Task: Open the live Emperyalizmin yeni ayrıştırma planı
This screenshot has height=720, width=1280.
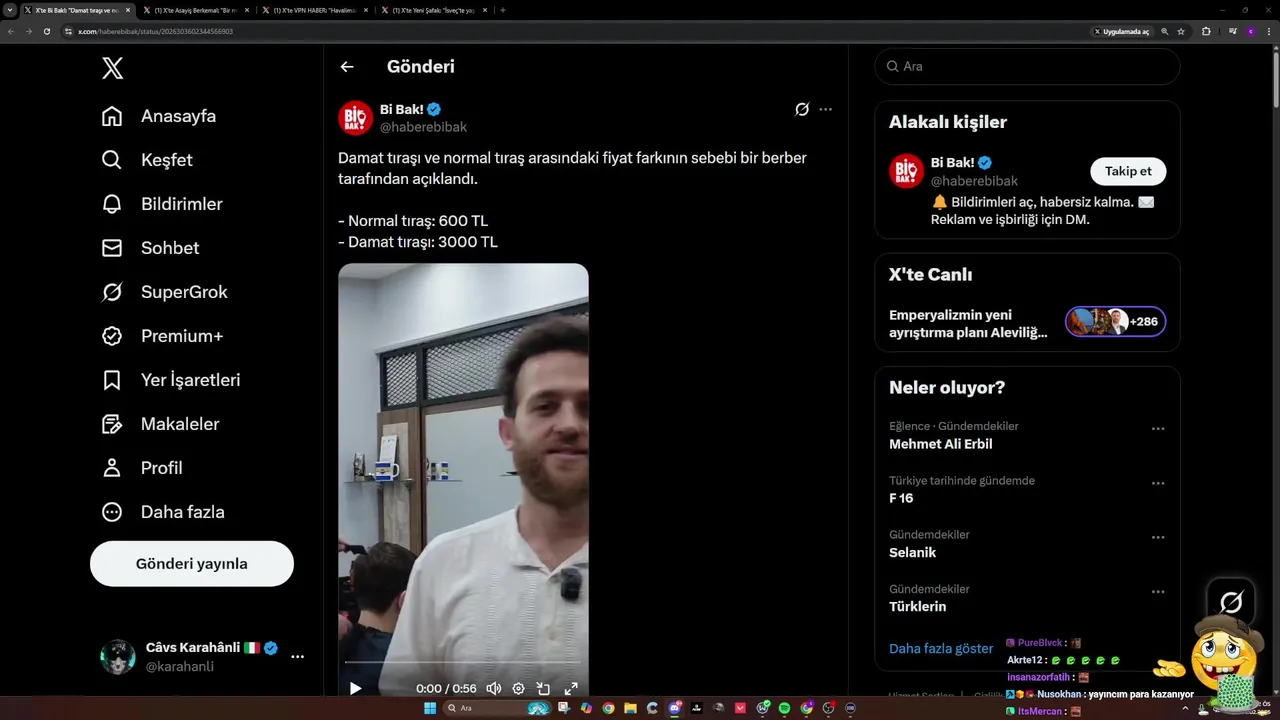Action: pos(968,323)
